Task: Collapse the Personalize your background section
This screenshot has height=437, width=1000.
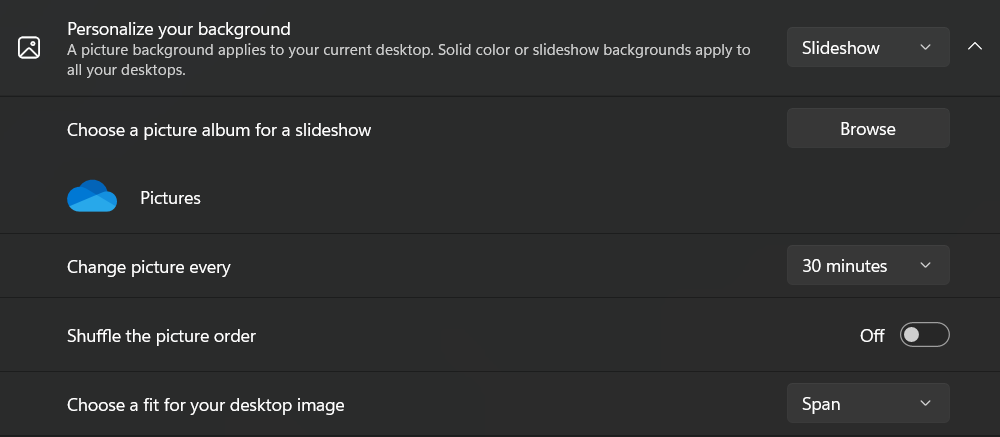Action: 975,48
